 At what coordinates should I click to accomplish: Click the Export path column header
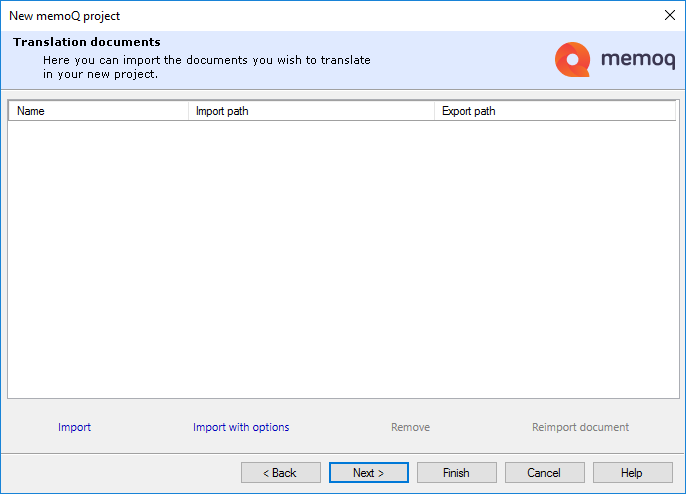click(x=555, y=111)
